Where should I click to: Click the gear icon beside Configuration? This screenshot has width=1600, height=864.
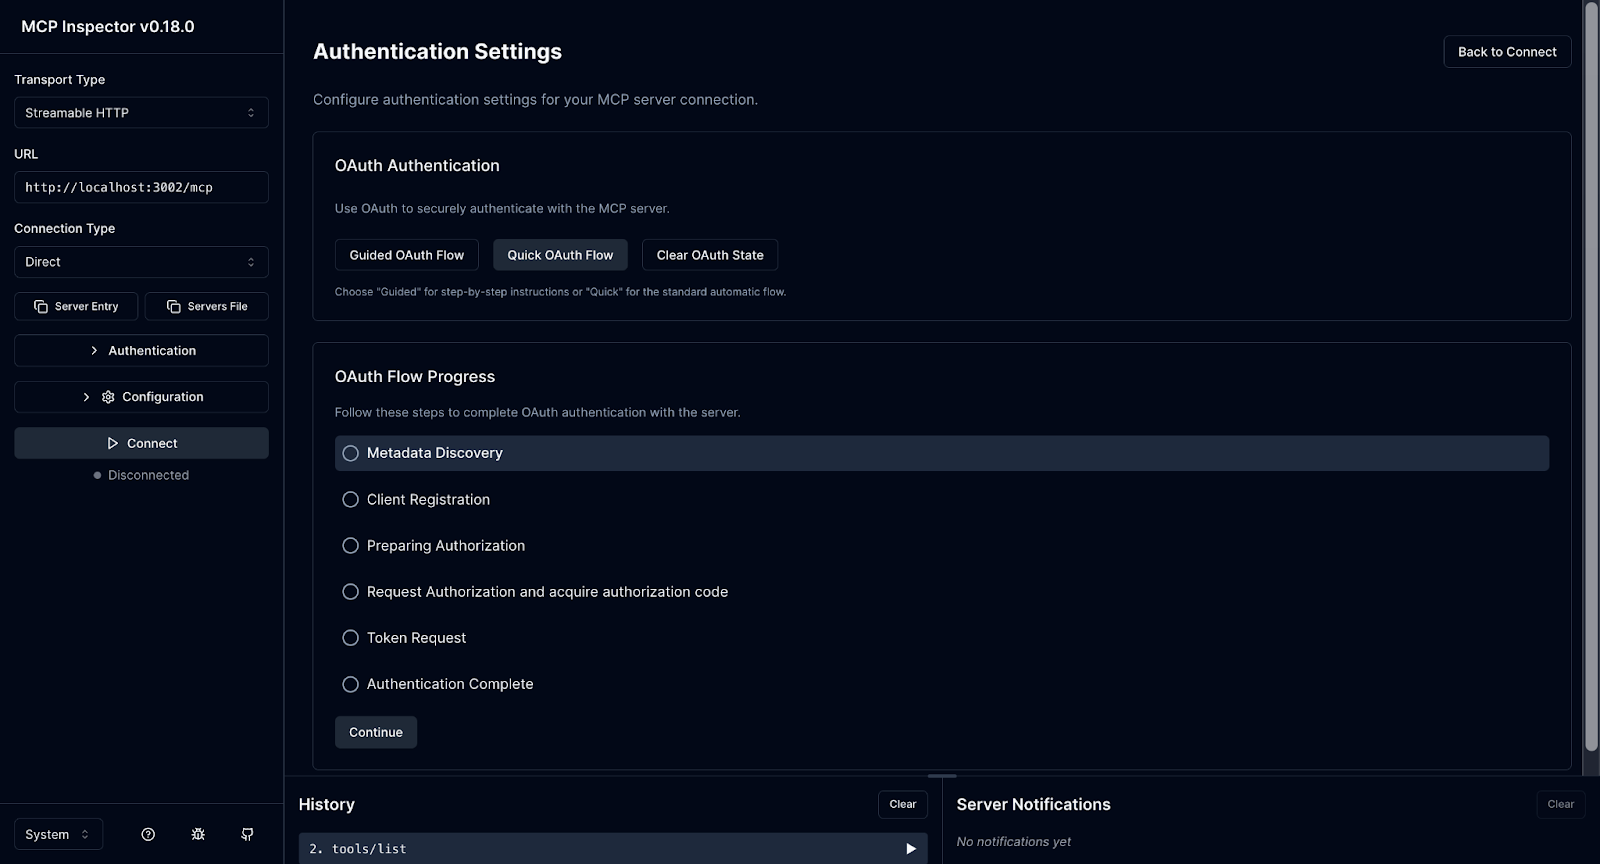click(x=108, y=397)
